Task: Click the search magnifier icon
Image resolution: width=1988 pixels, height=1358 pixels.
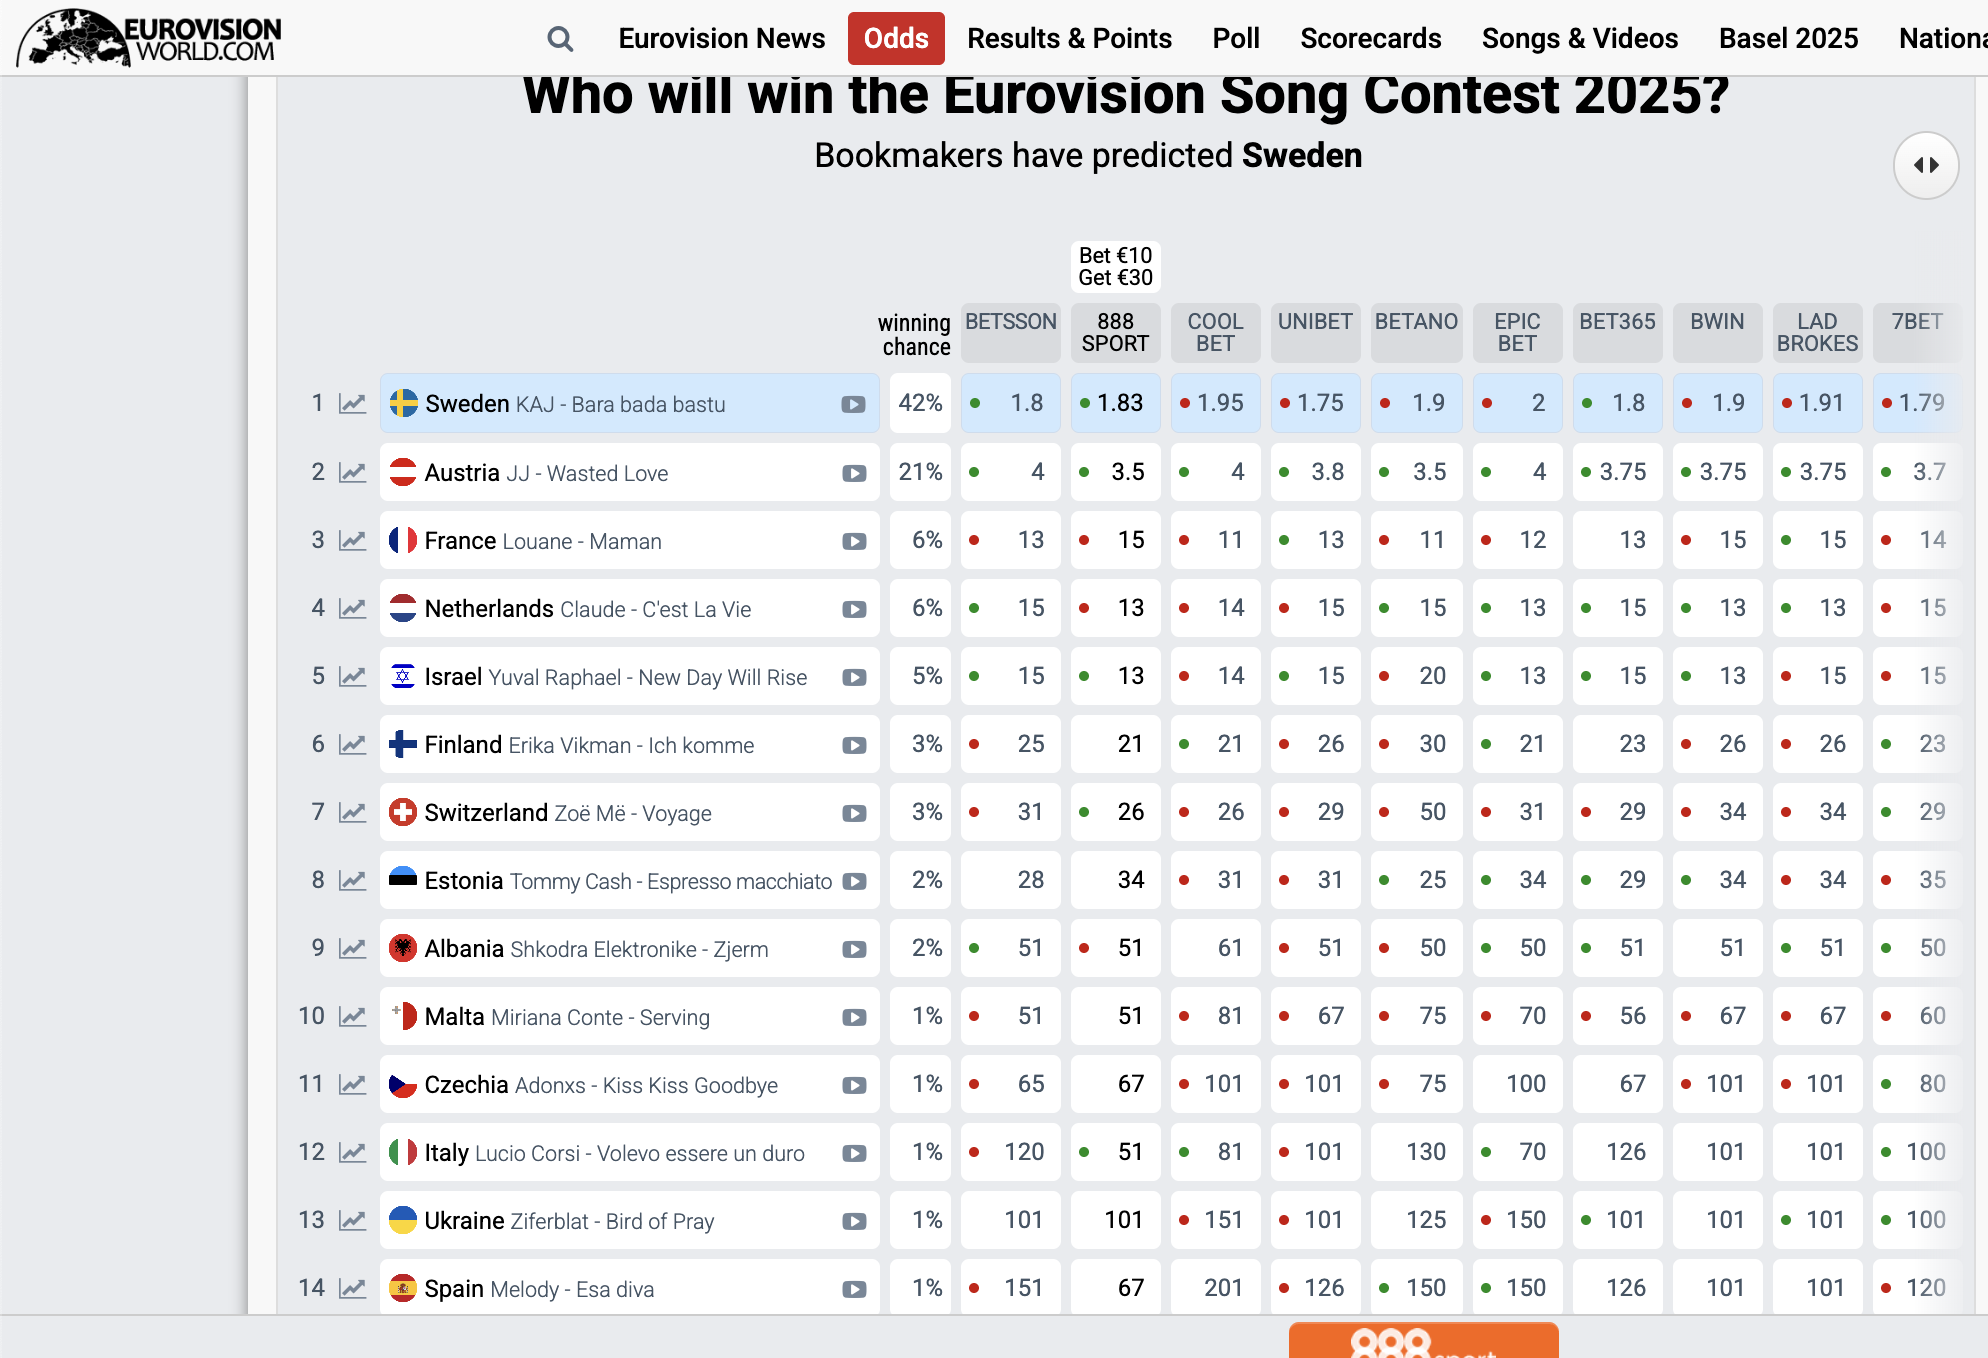Action: click(x=560, y=39)
